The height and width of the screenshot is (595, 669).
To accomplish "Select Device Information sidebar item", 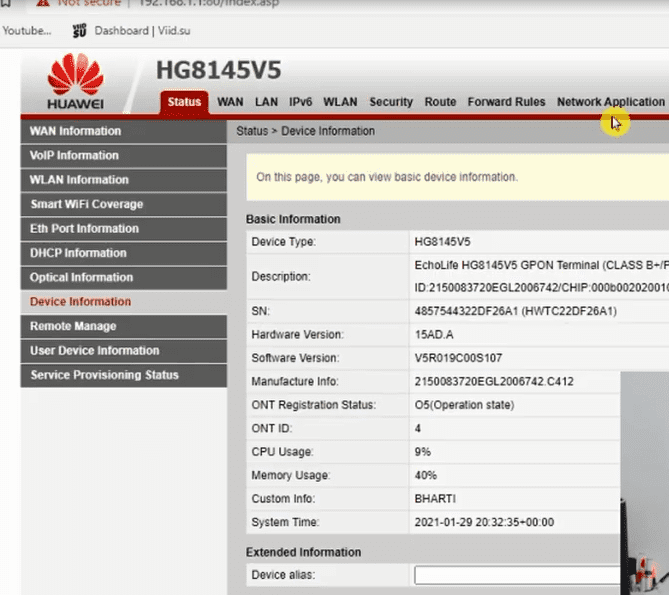I will pos(124,302).
